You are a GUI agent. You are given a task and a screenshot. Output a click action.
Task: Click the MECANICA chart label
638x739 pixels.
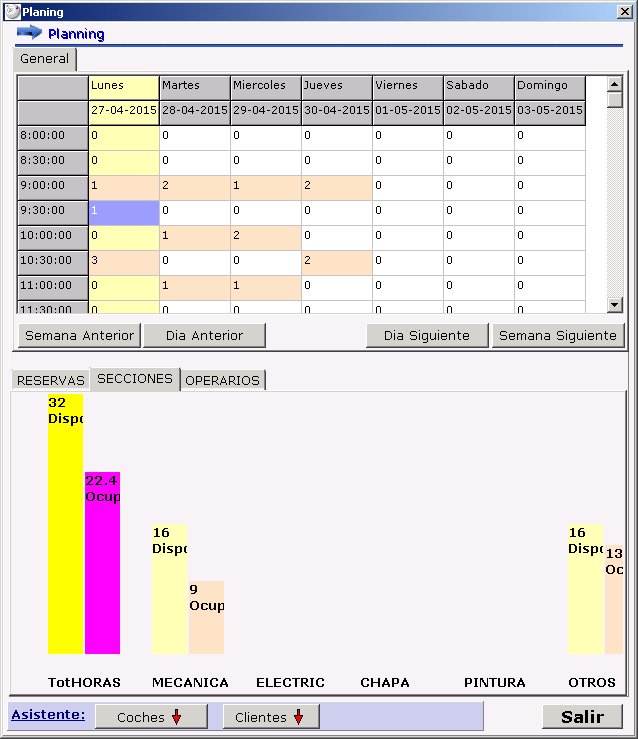190,682
